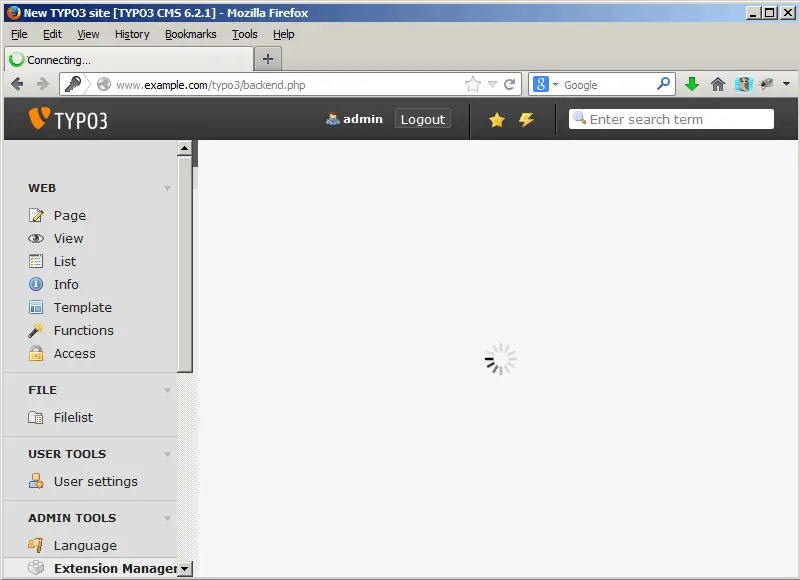Select the Connecting... tab
The height and width of the screenshot is (580, 800).
pyautogui.click(x=129, y=59)
